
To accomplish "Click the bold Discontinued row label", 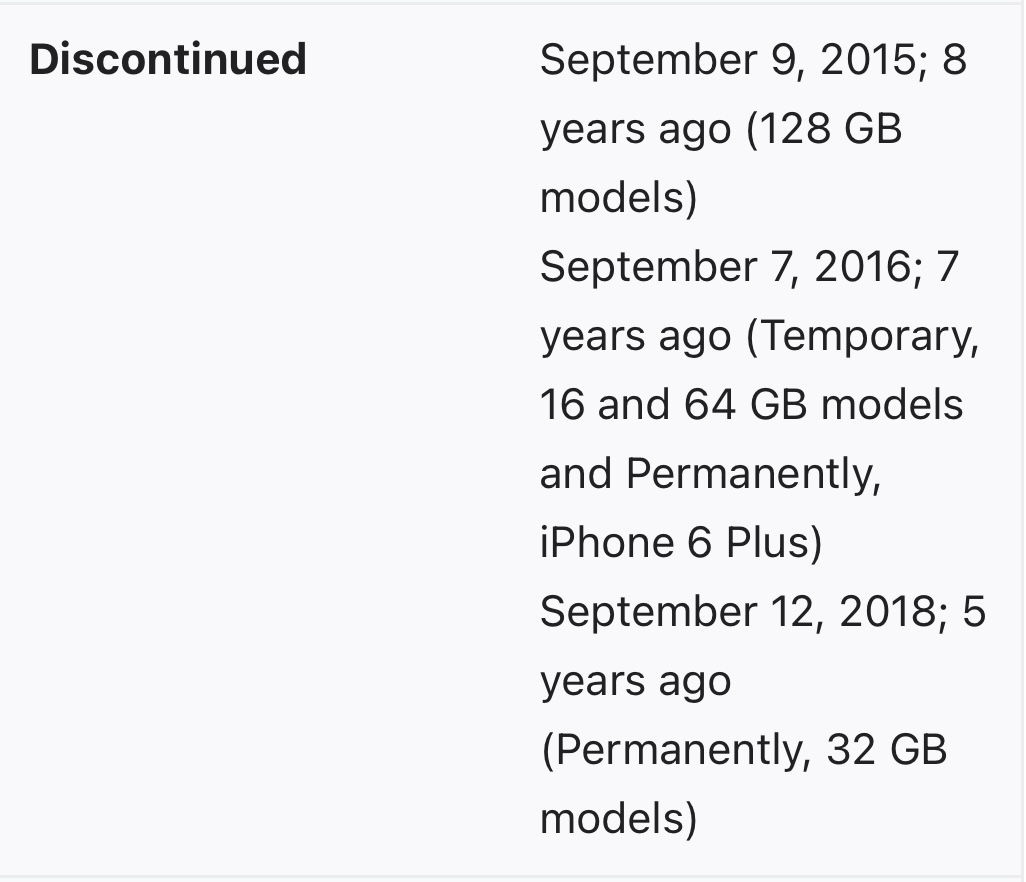I will [x=168, y=60].
